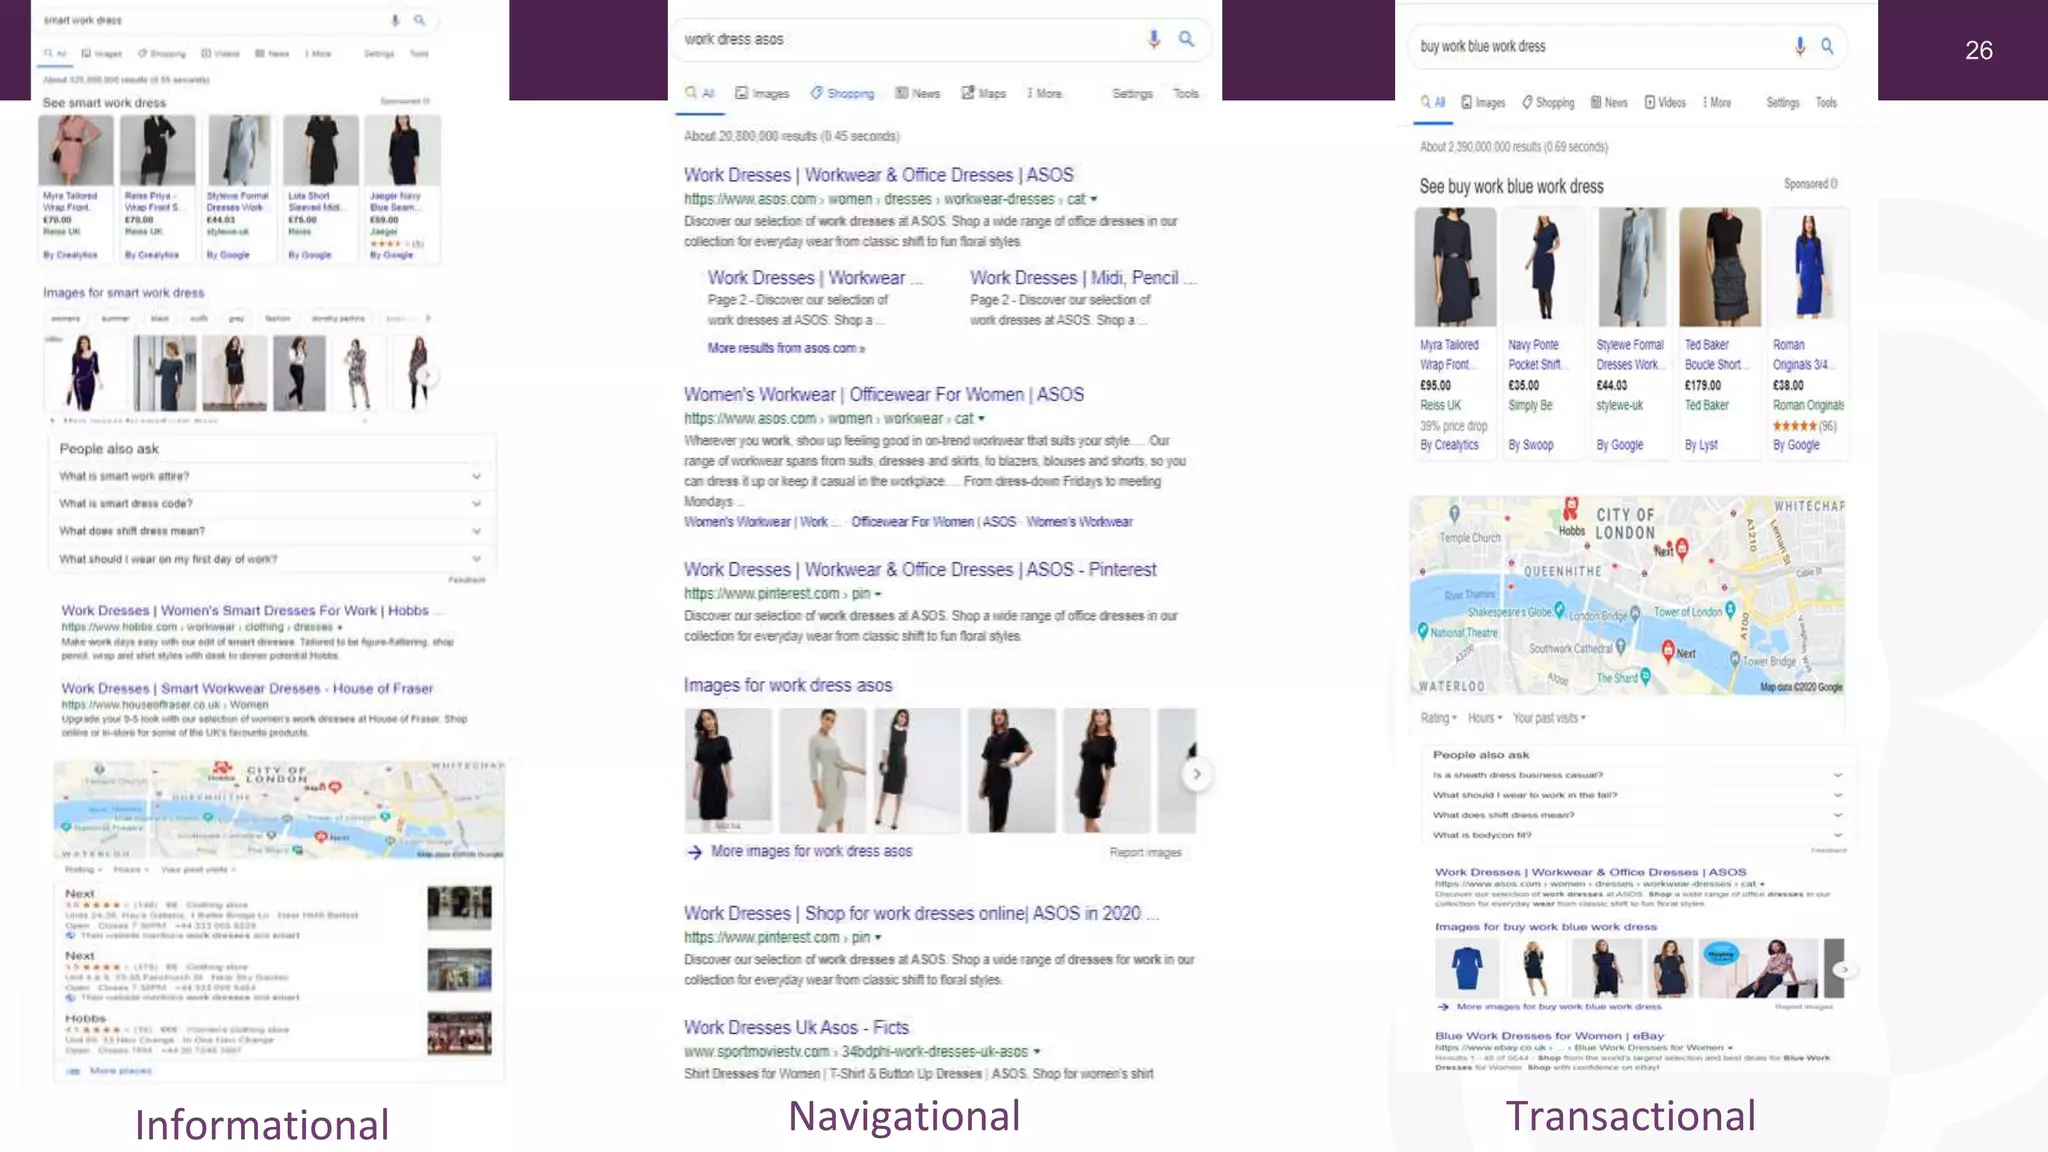Click microphone icon in 'buy work blue work dress' search
2048x1152 pixels.
(x=1799, y=46)
